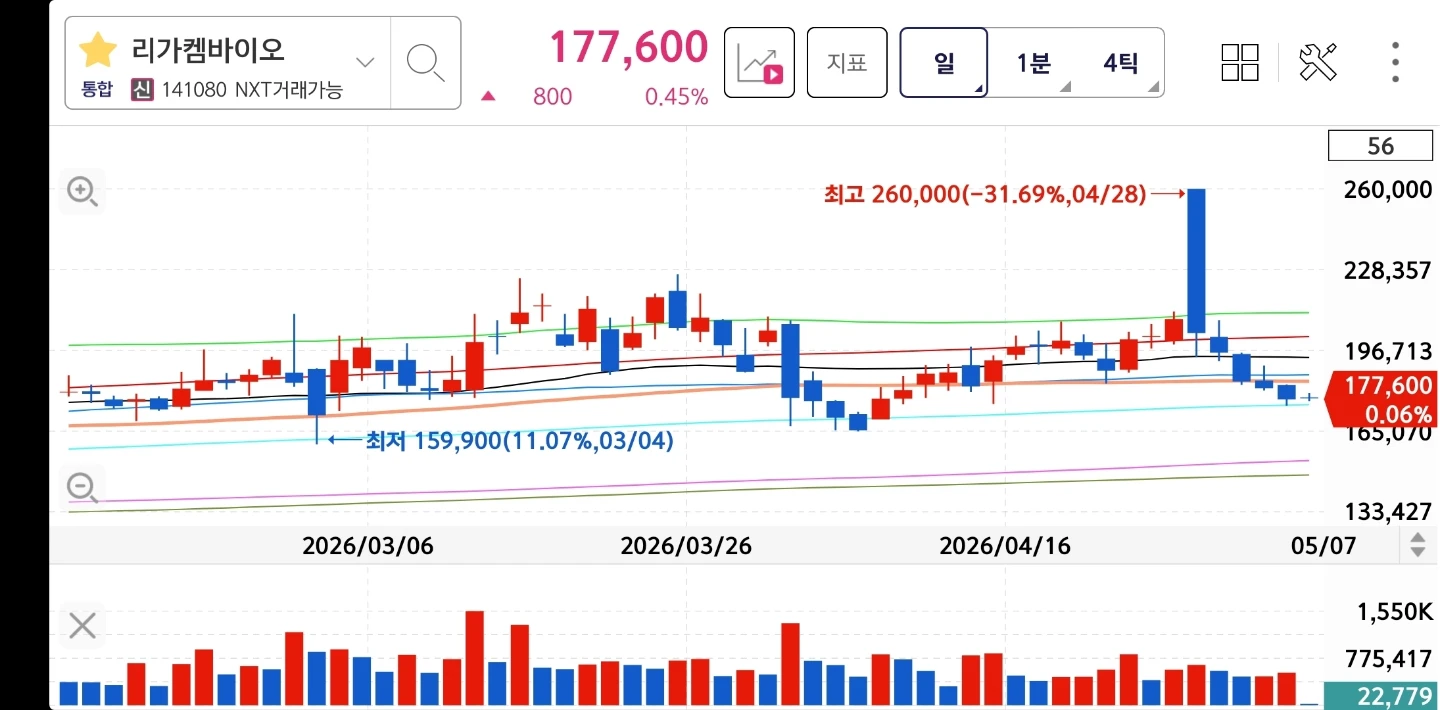Viewport: 1440px width, 710px height.
Task: Open the stock search magnifier
Action: 426,62
